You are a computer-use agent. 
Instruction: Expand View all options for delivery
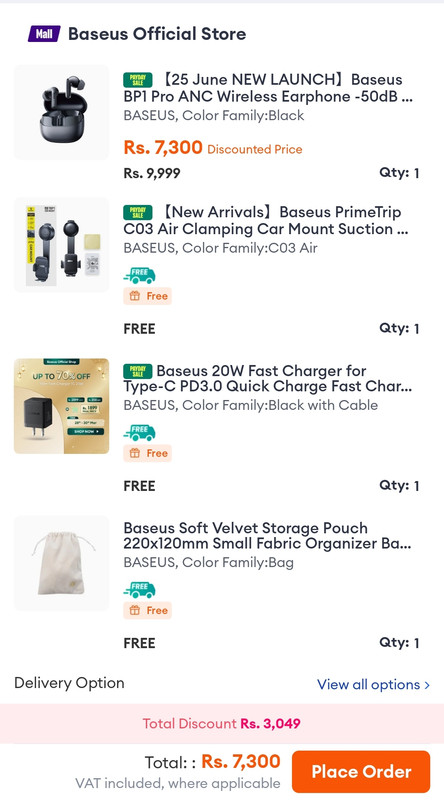(x=374, y=684)
